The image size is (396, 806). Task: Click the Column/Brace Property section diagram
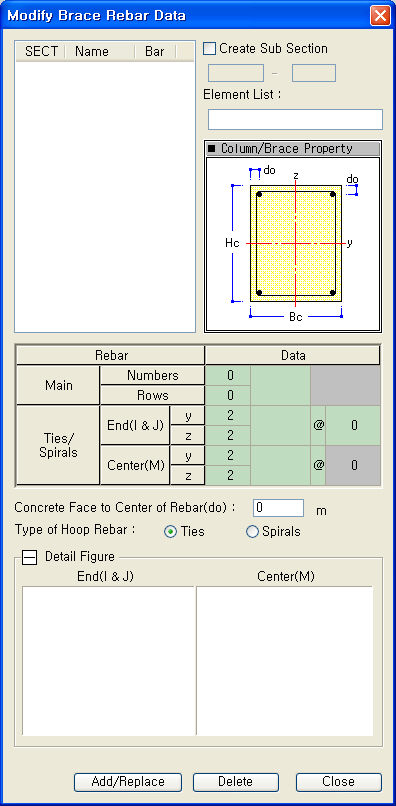293,245
